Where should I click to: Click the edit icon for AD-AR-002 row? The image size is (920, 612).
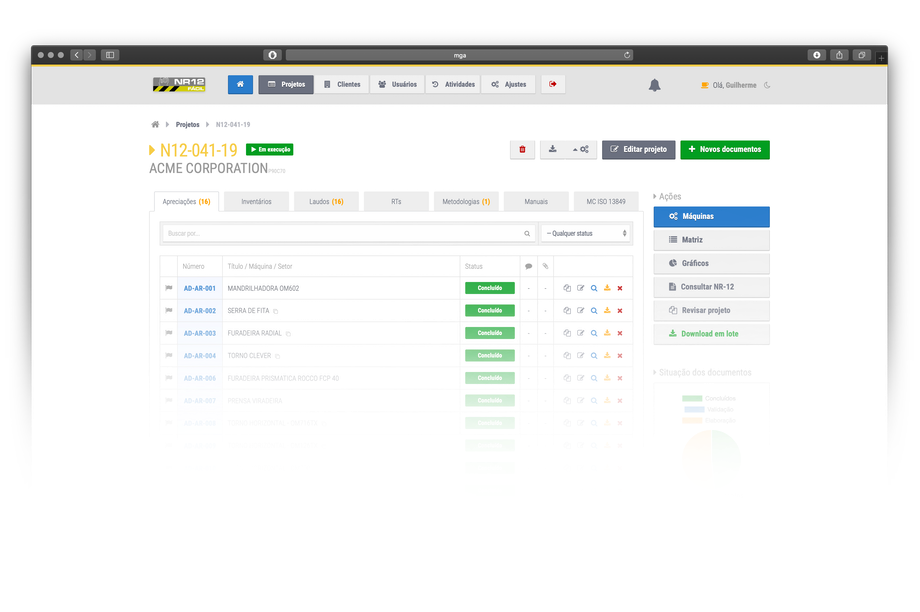coord(580,311)
